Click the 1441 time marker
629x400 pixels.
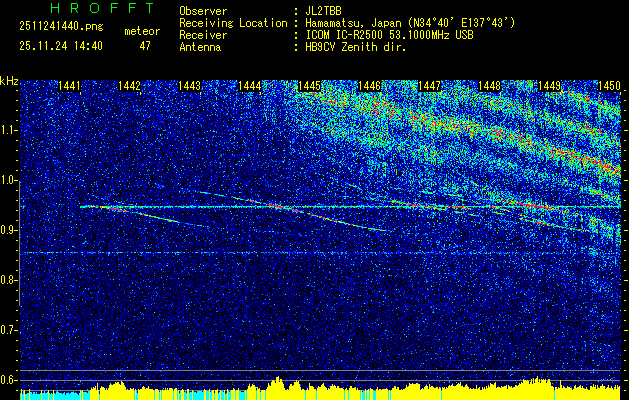pos(69,87)
